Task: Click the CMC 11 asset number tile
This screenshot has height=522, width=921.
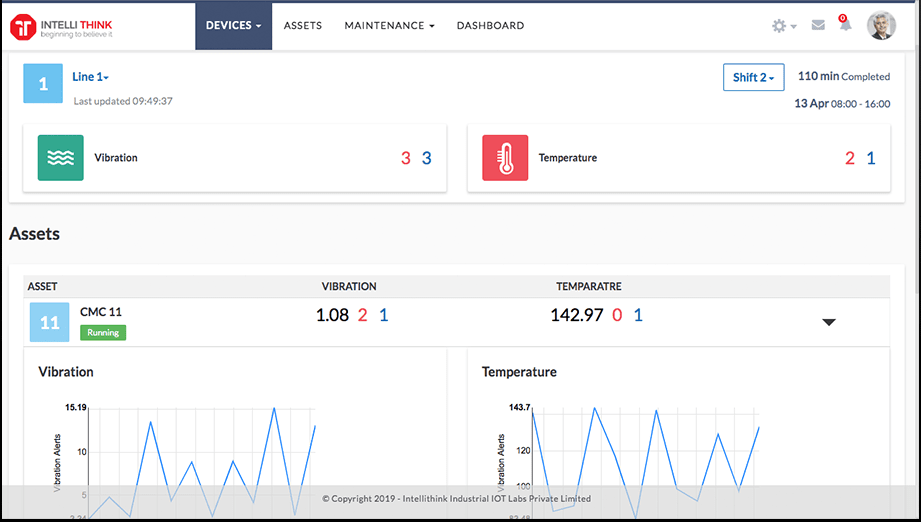Action: (x=49, y=323)
